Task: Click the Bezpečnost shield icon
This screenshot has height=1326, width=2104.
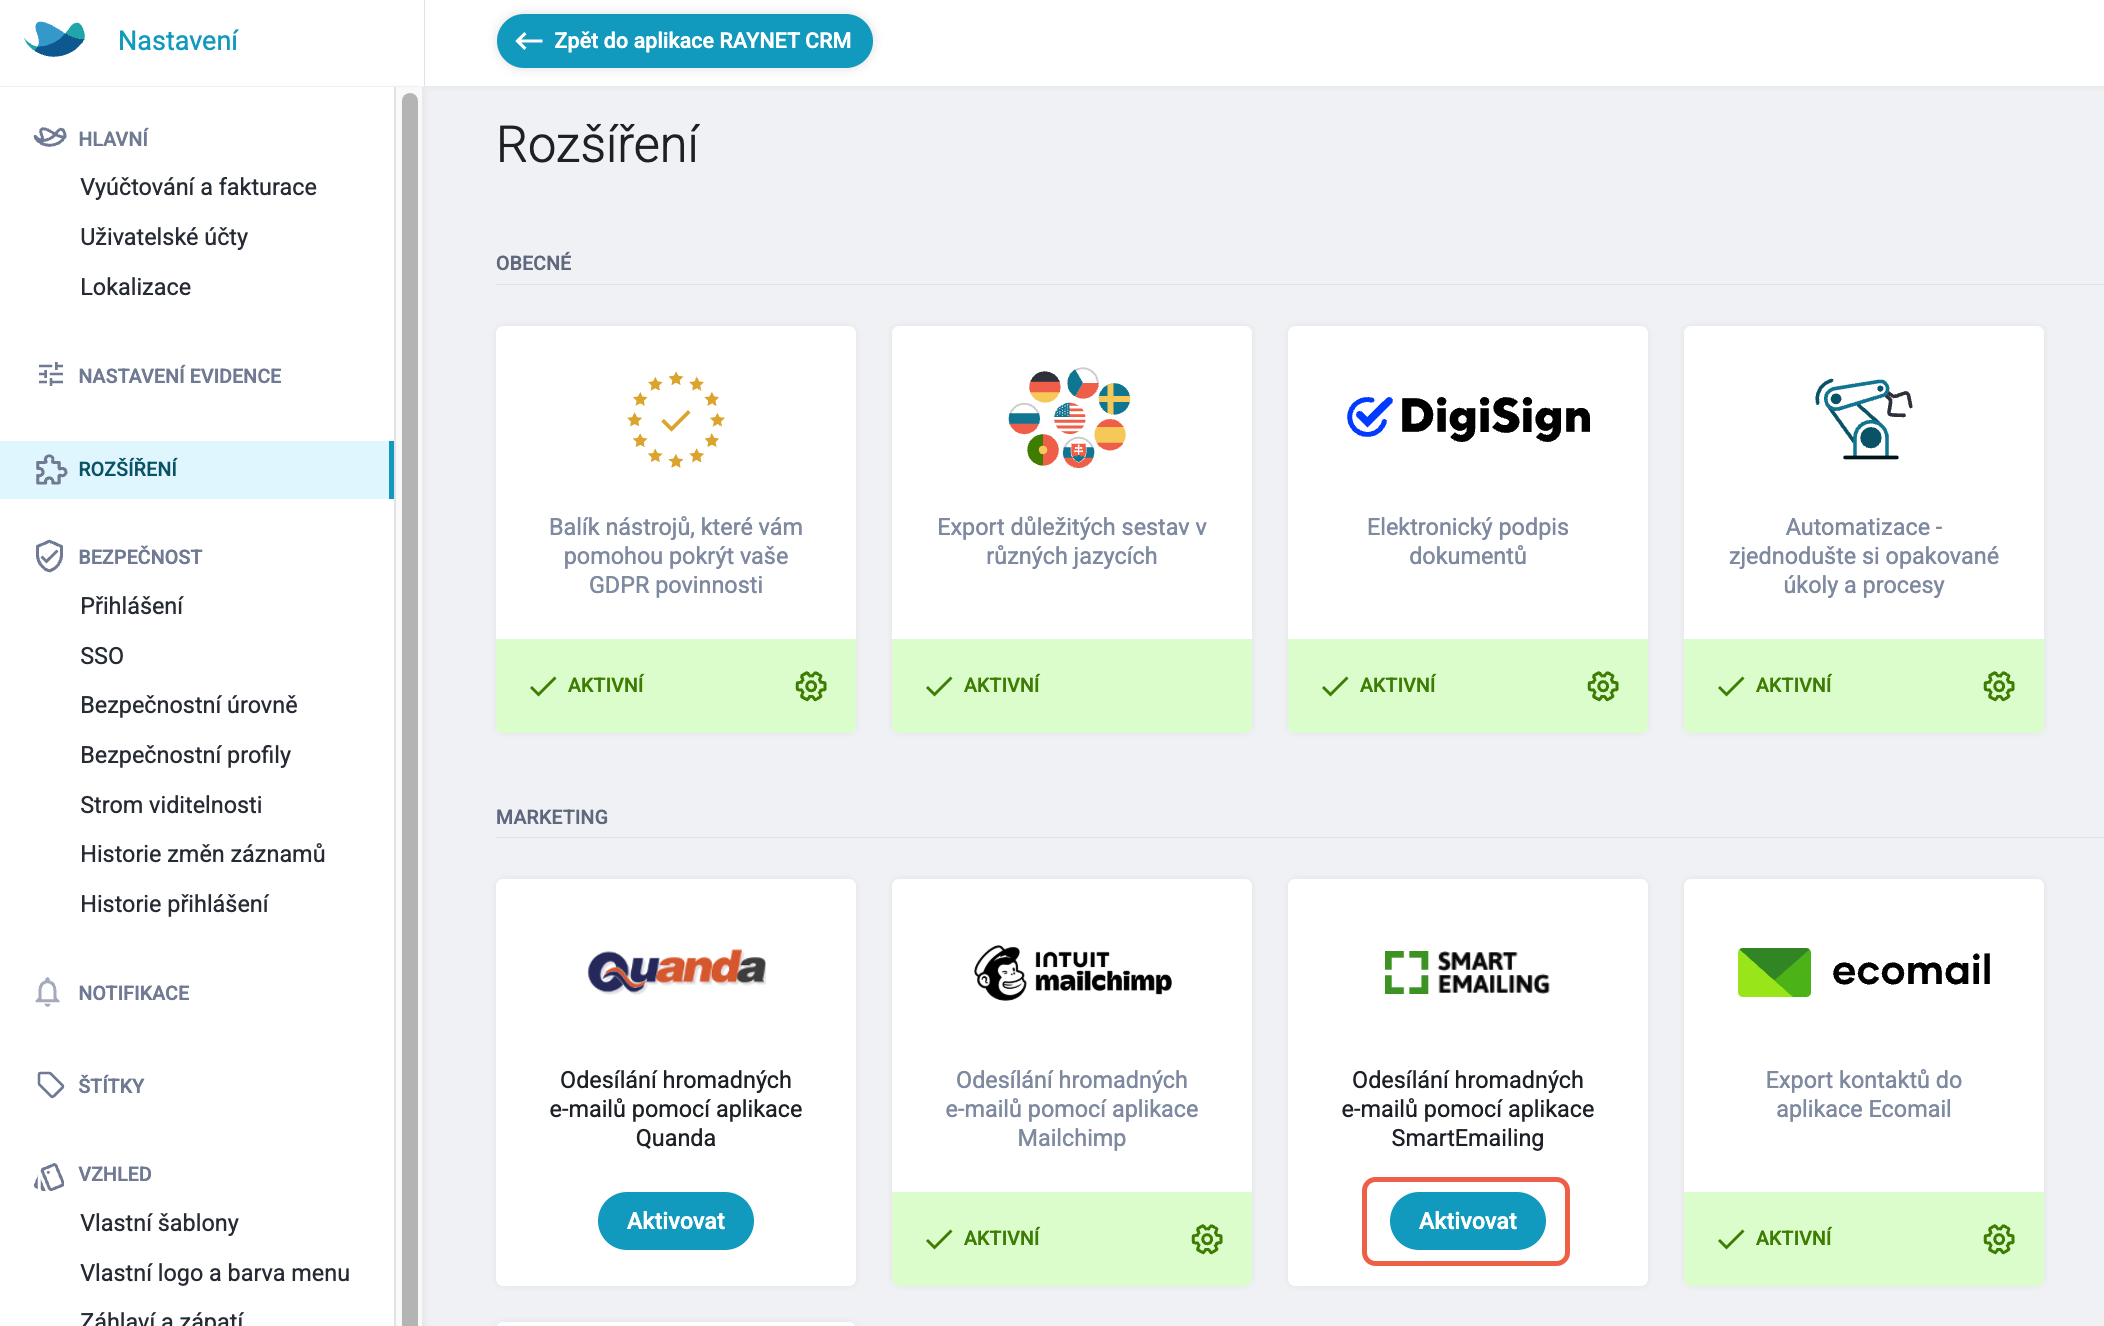Action: pos(49,556)
